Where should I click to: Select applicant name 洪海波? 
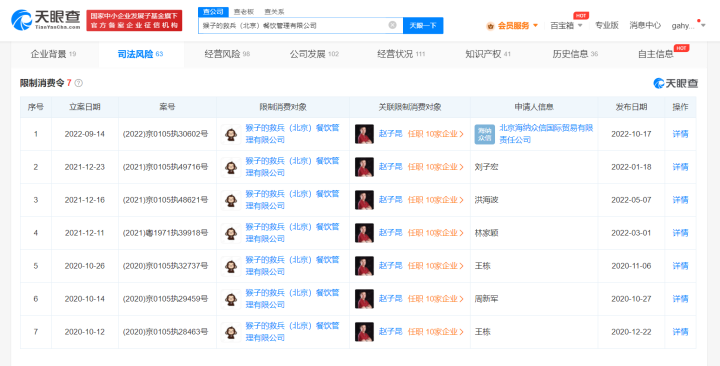click(x=486, y=200)
